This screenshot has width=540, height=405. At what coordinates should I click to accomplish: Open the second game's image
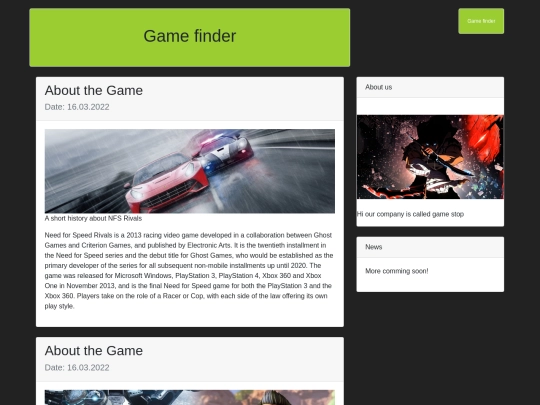190,397
